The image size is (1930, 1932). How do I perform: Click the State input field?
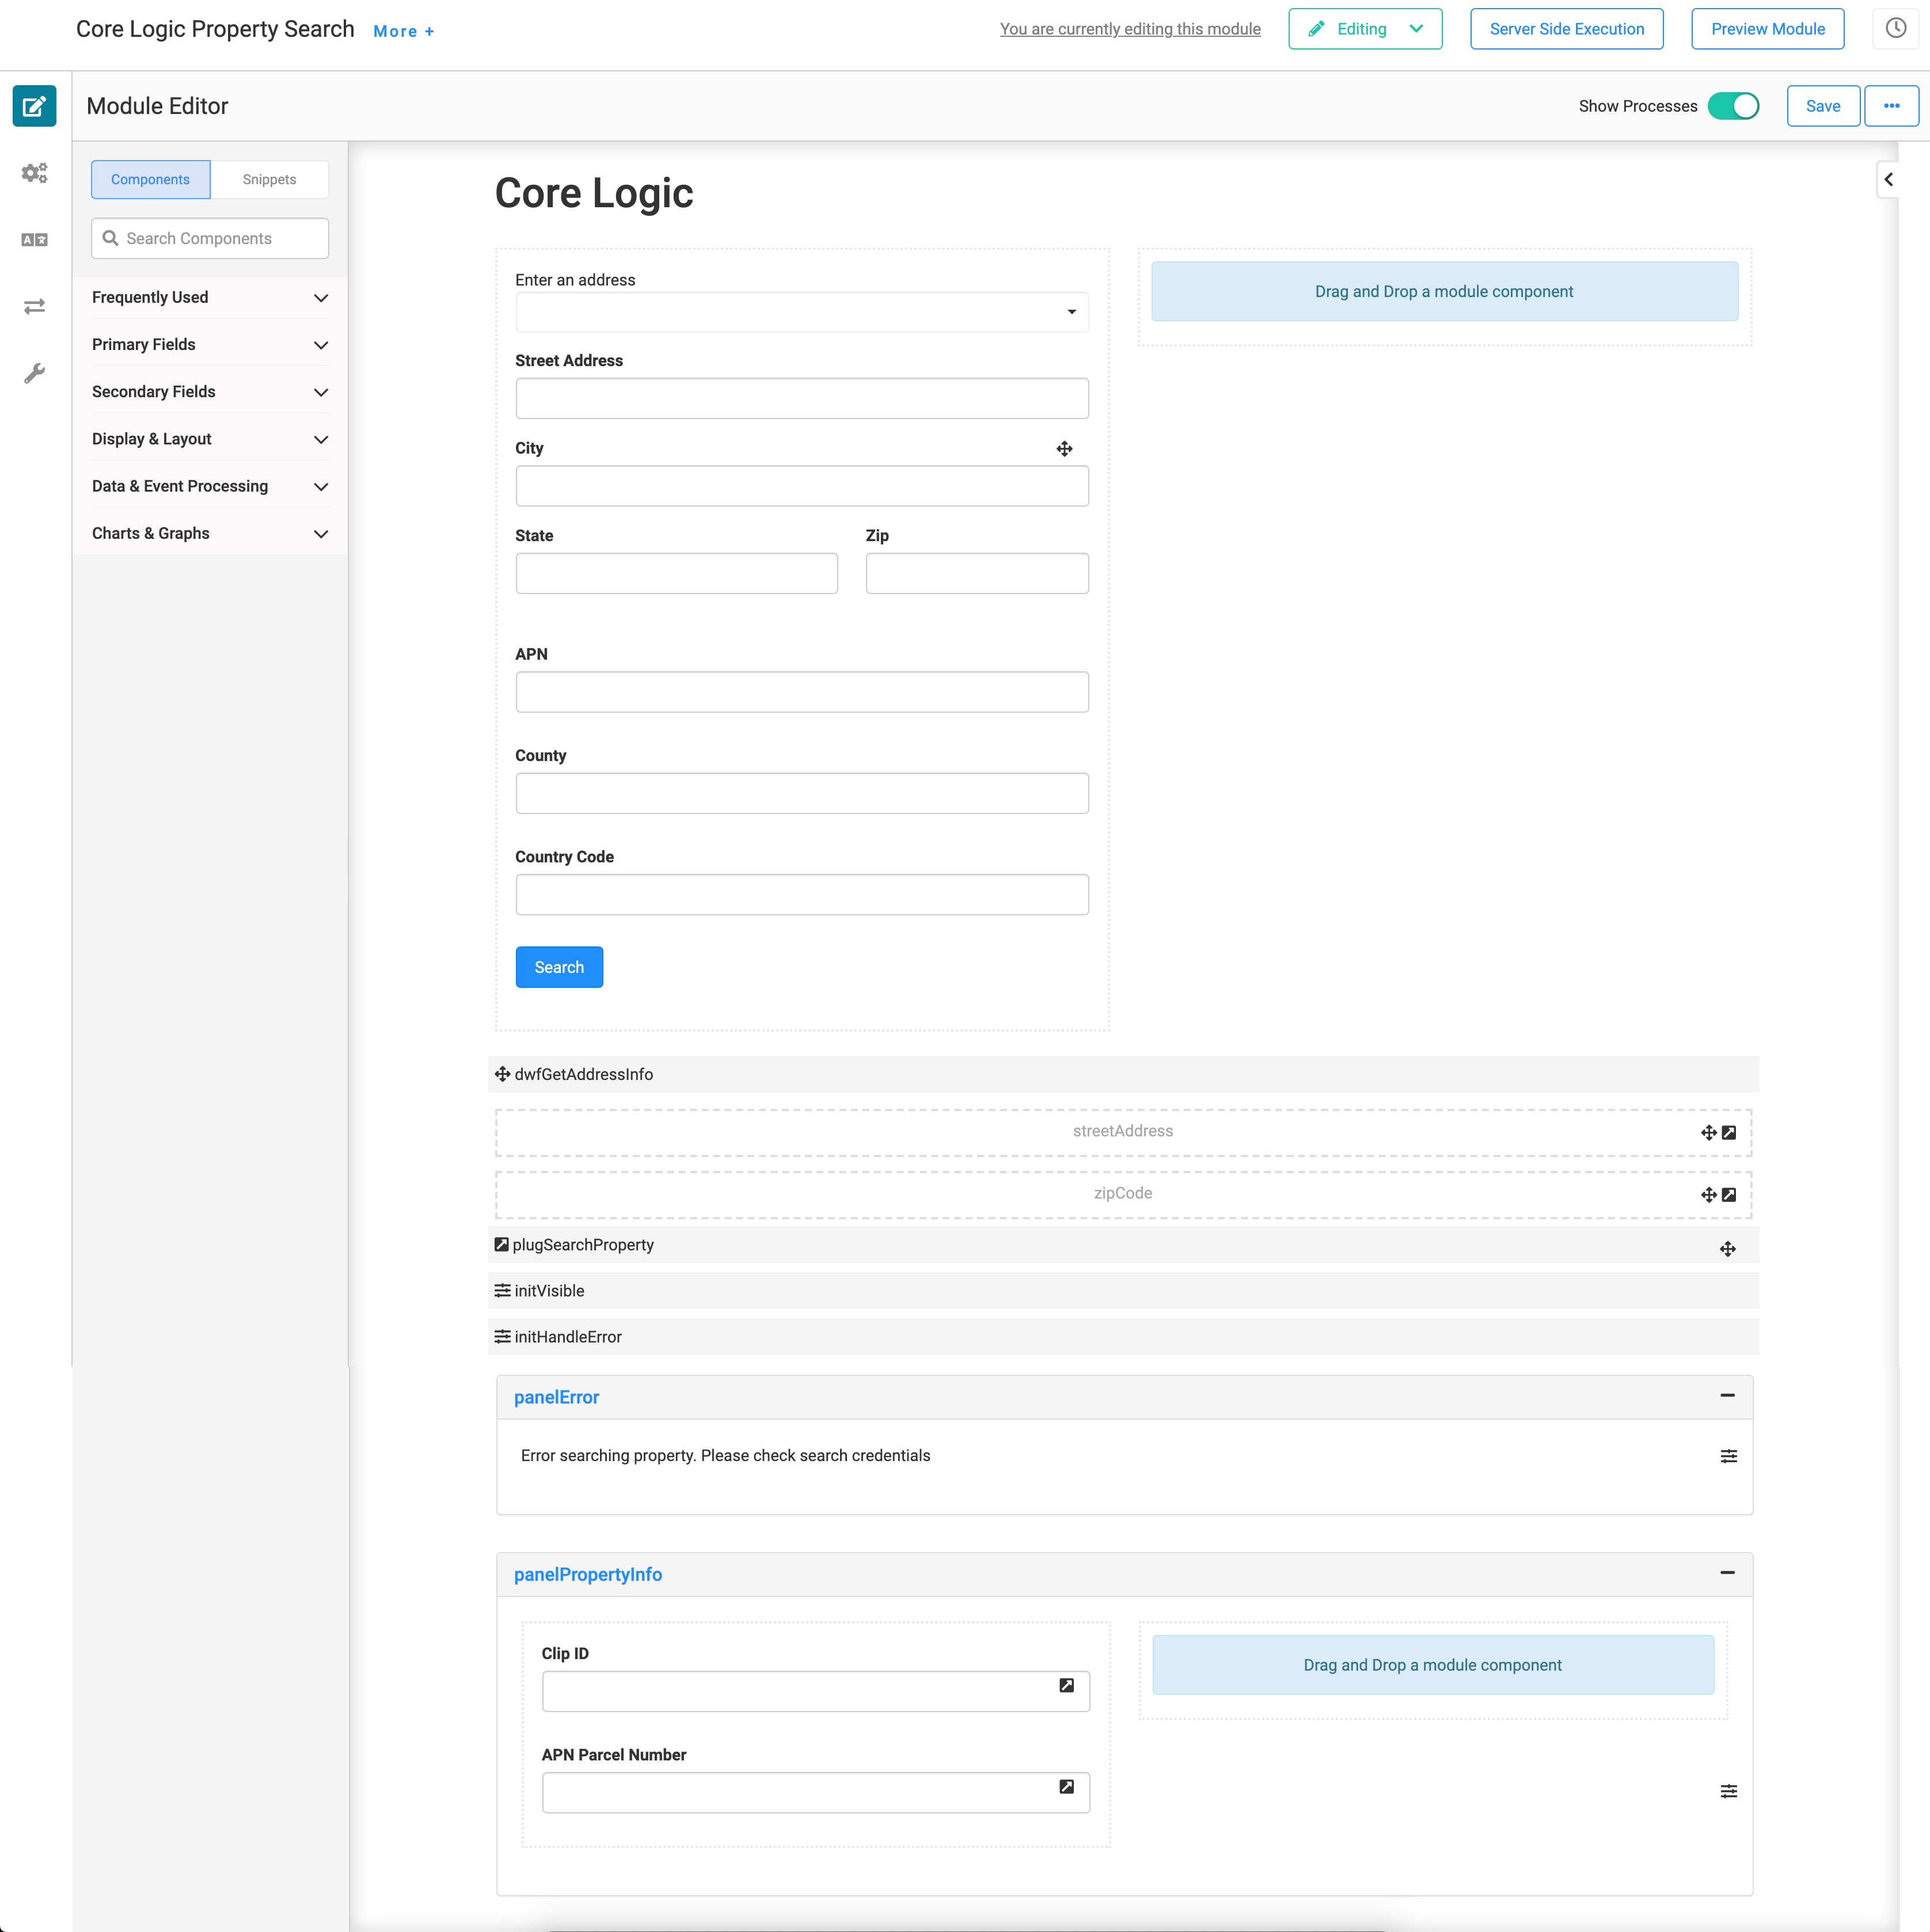[x=677, y=573]
